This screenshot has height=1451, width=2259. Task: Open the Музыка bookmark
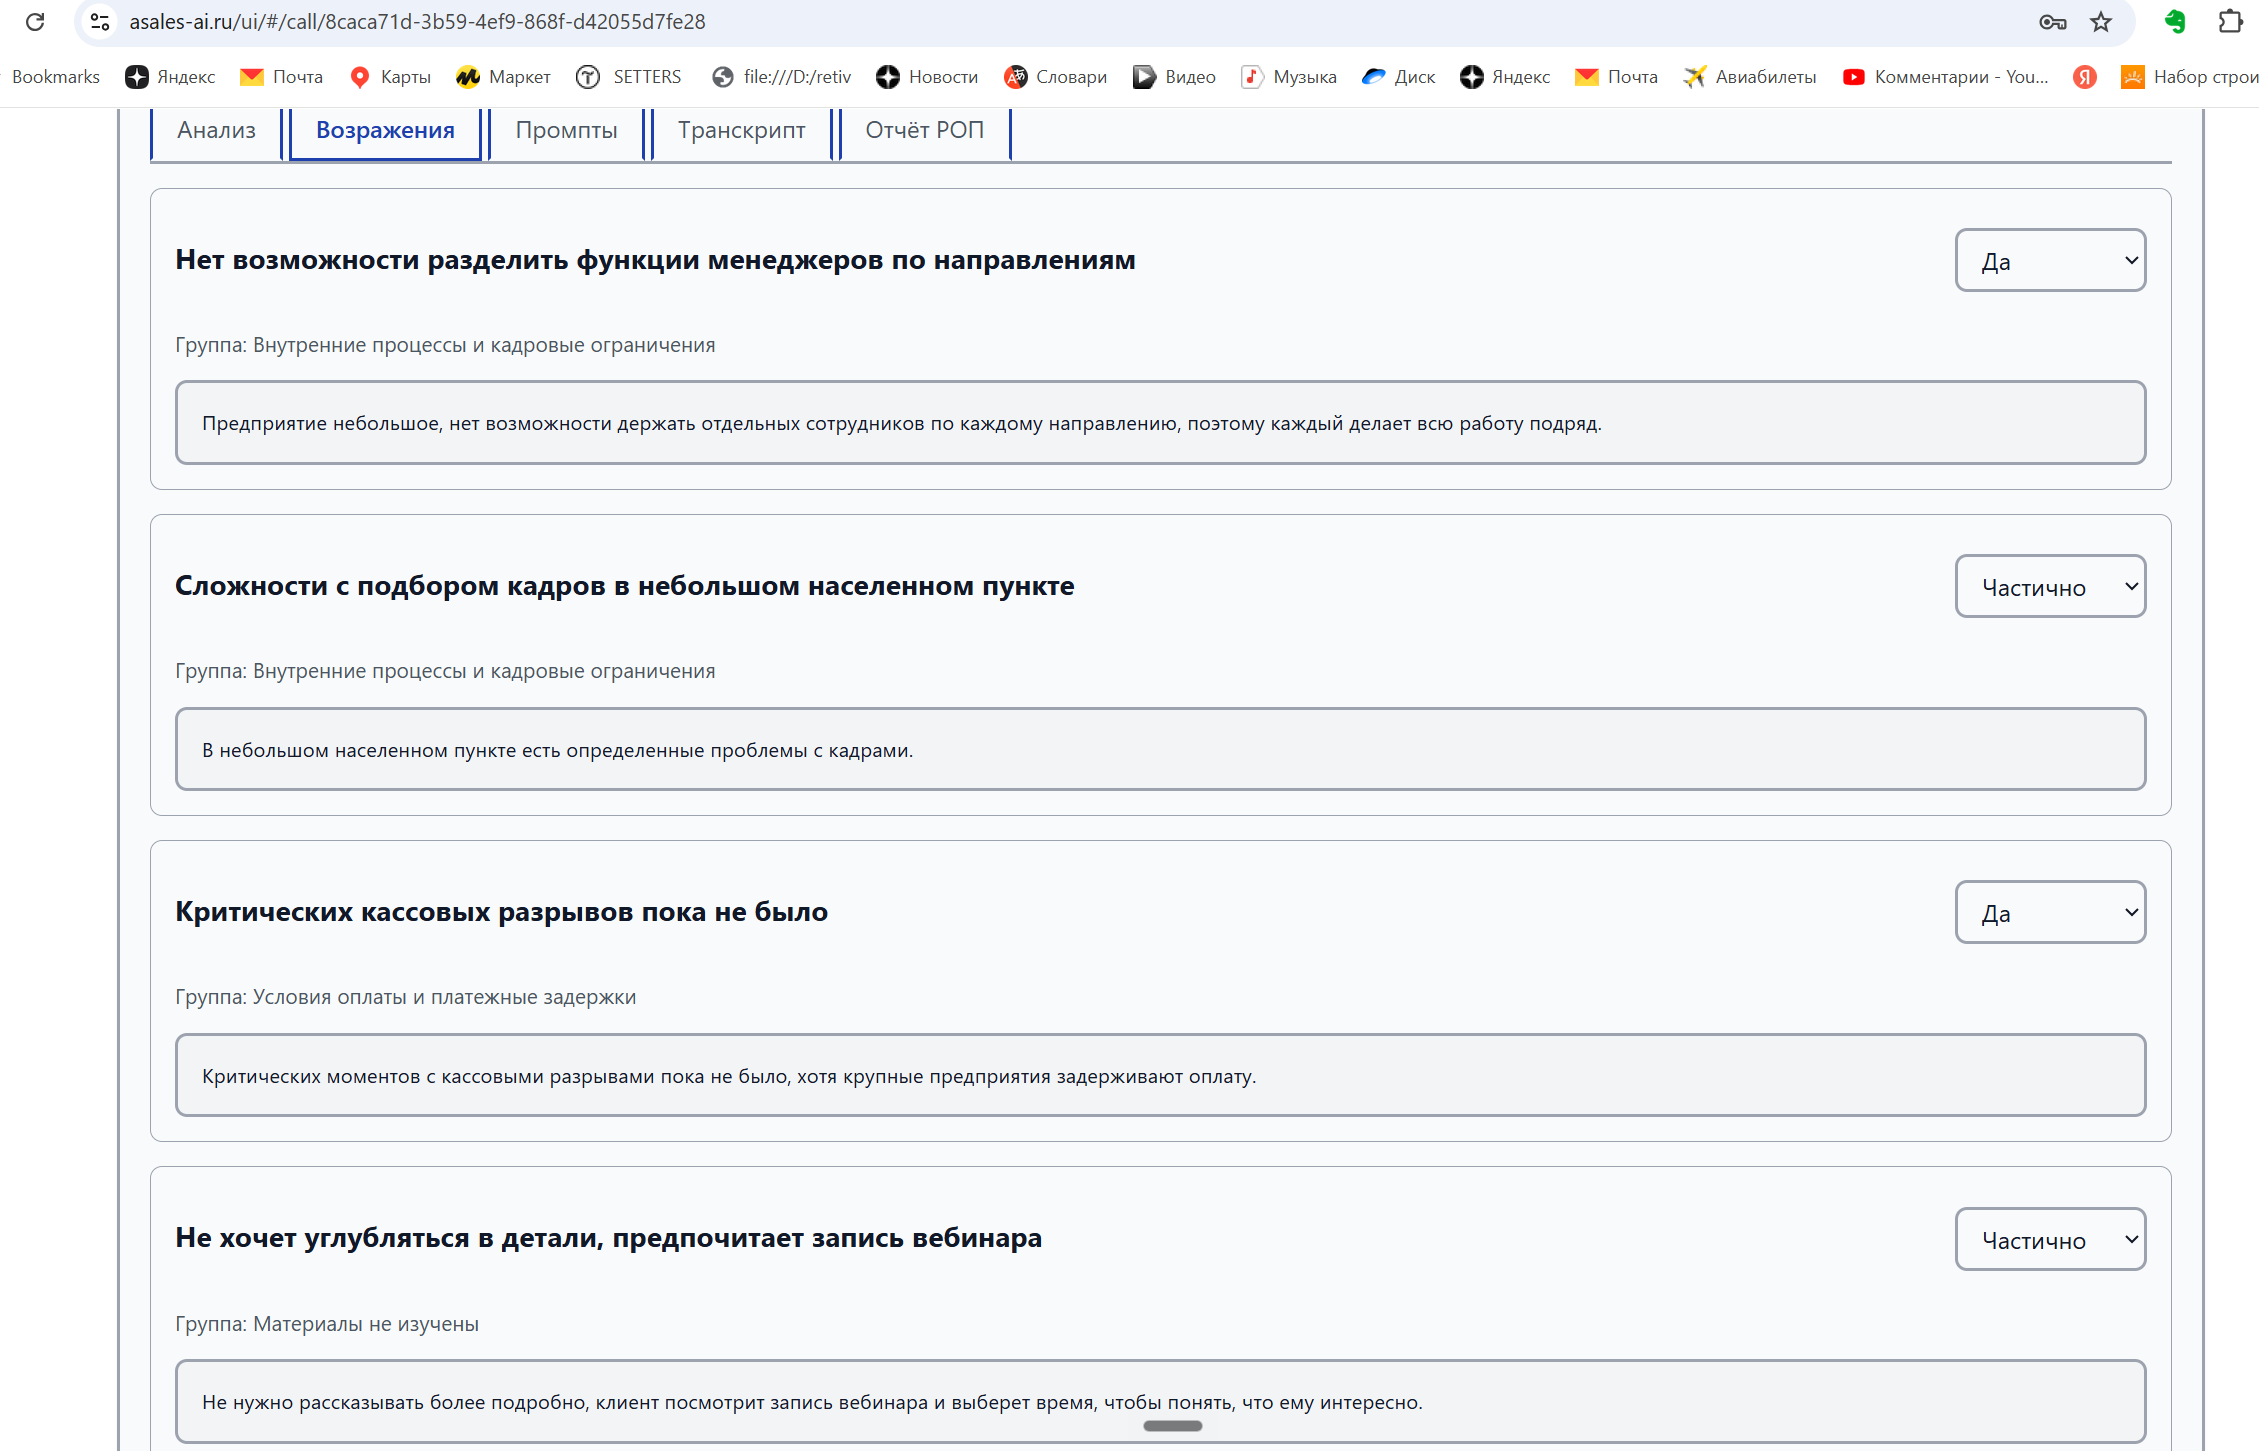click(1289, 77)
